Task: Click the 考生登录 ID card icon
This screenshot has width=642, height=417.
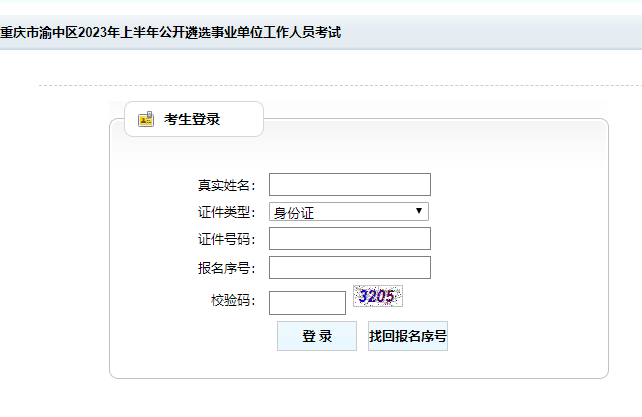Action: tap(146, 120)
